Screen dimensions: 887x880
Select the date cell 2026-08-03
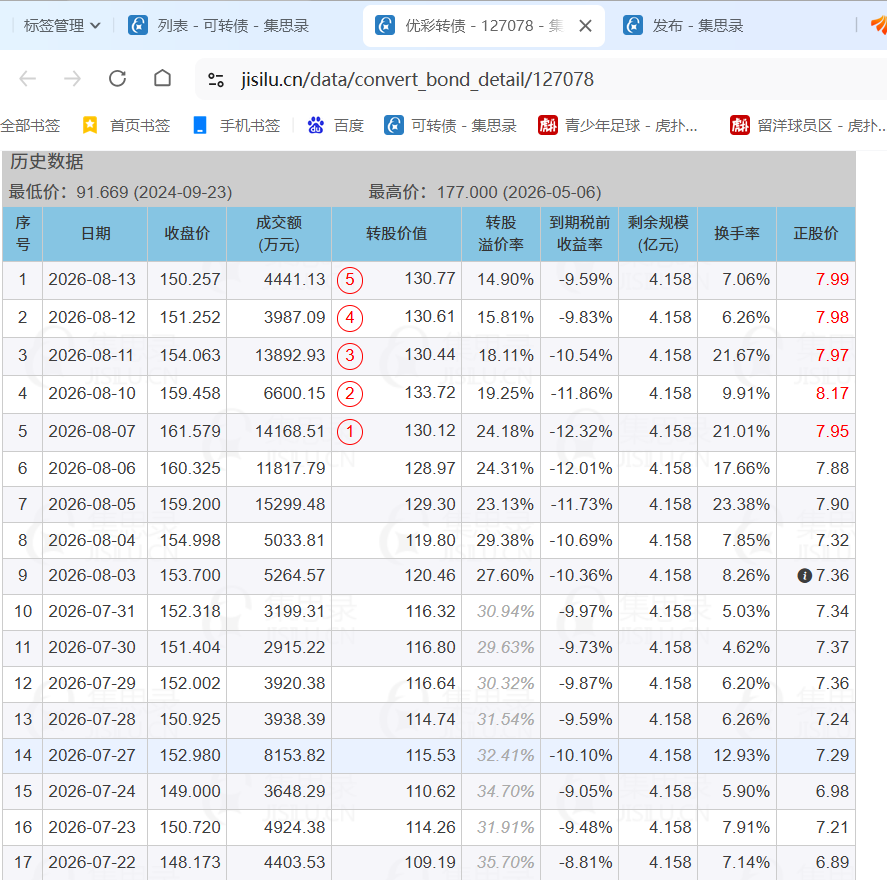(92, 576)
